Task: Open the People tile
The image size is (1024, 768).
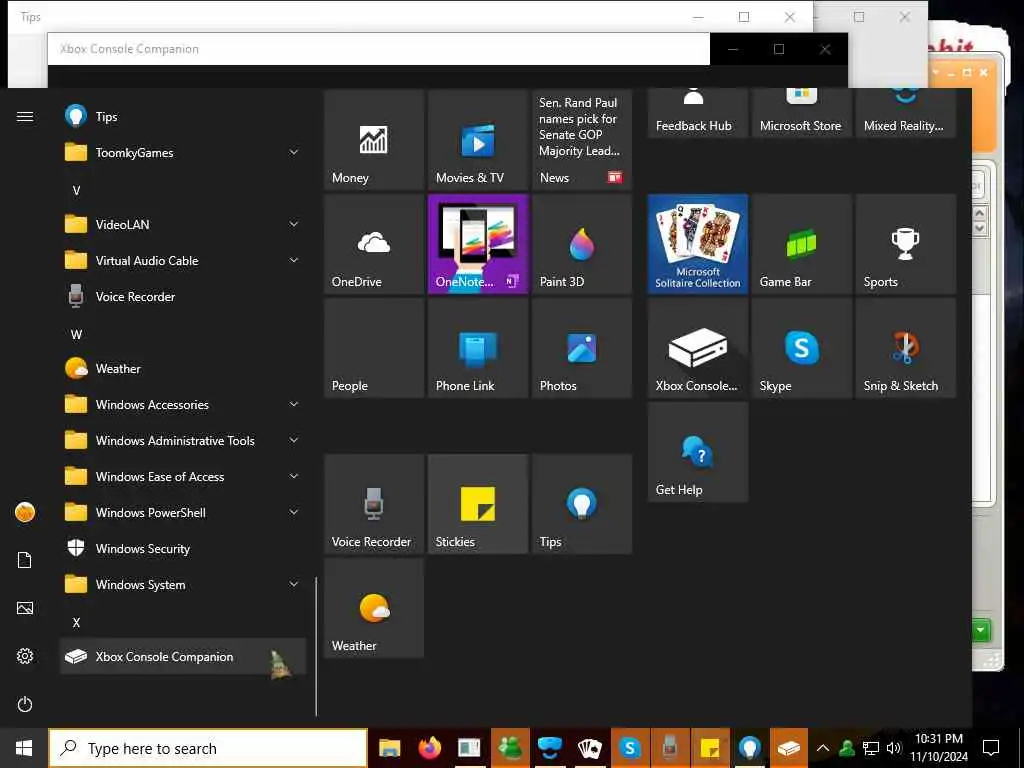Action: click(374, 347)
